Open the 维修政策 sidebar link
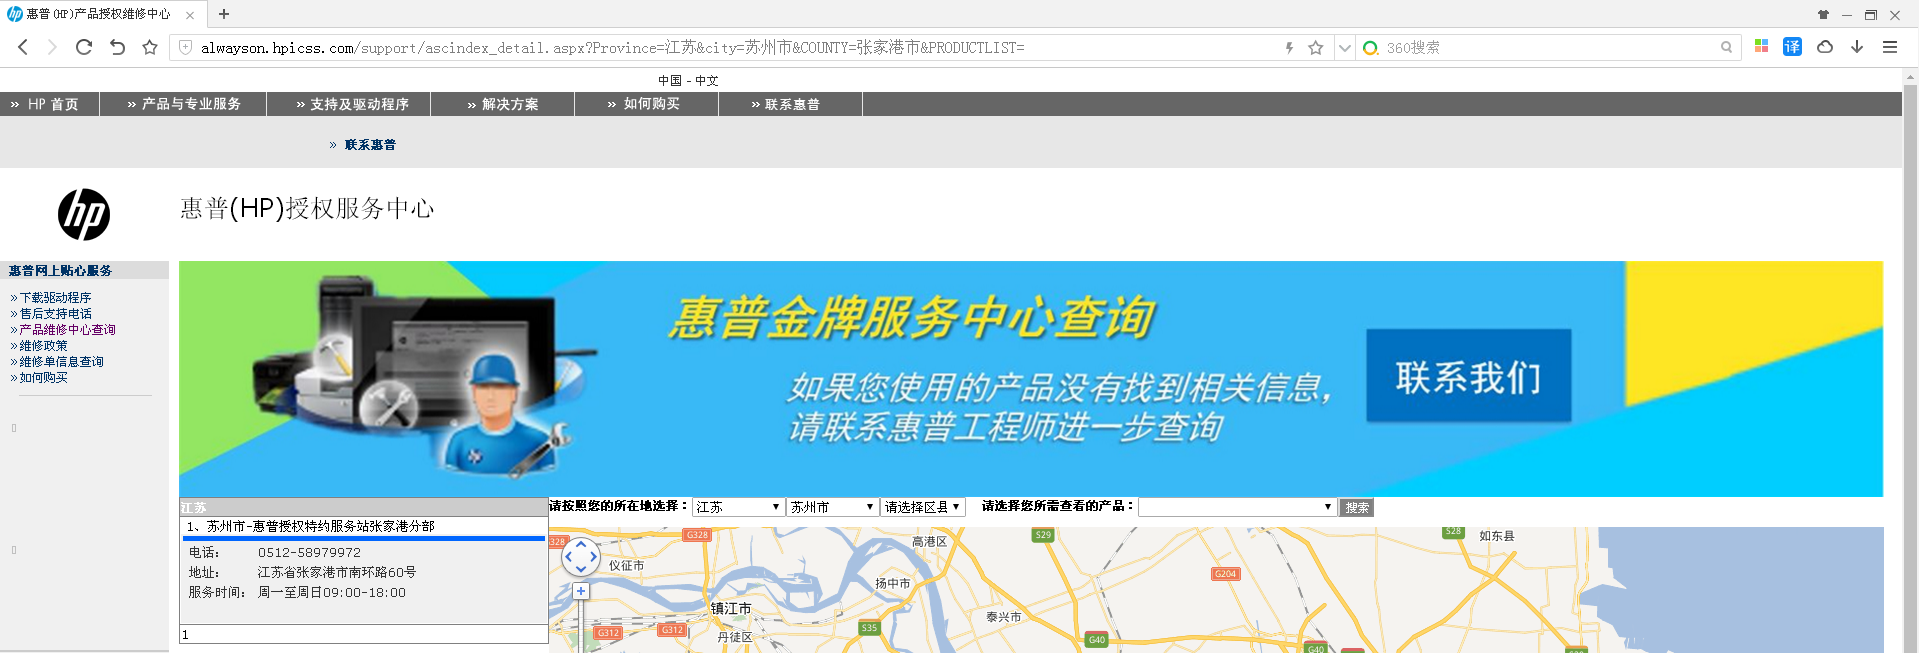 43,346
